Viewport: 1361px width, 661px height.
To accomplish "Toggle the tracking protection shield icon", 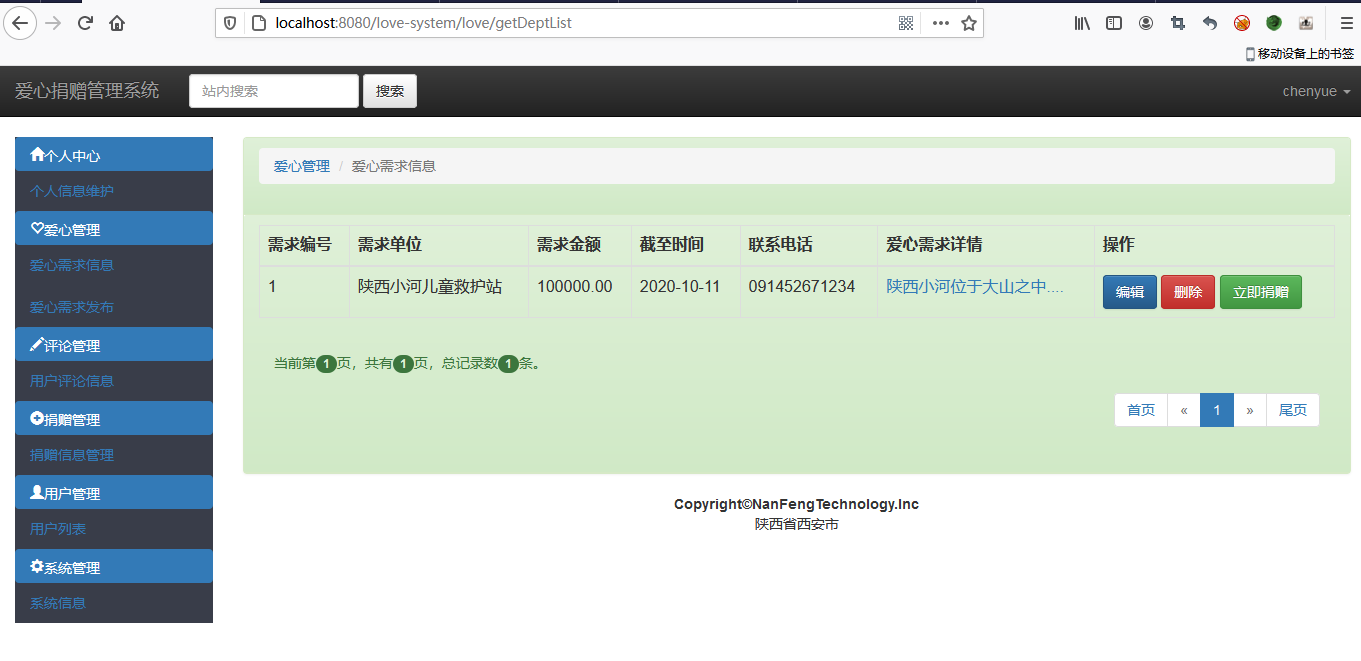I will click(x=229, y=22).
